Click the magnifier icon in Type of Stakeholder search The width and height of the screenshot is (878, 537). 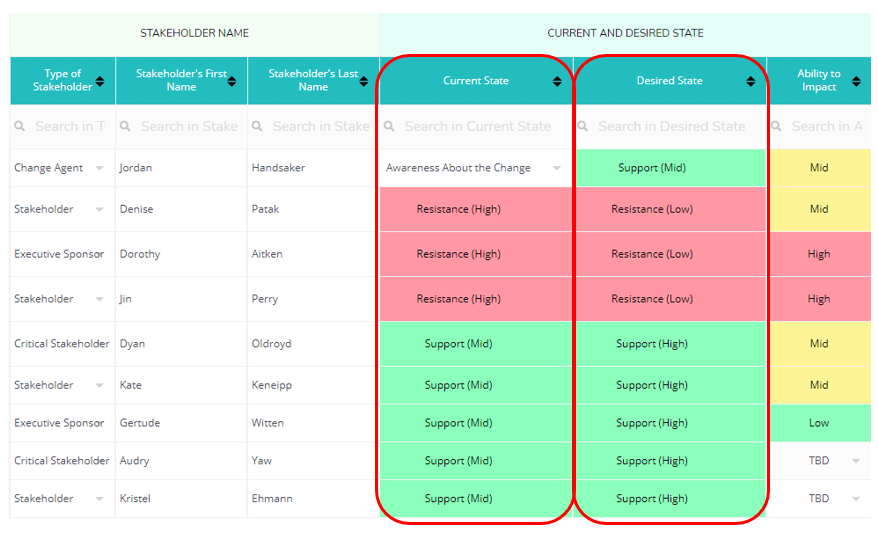click(x=21, y=127)
